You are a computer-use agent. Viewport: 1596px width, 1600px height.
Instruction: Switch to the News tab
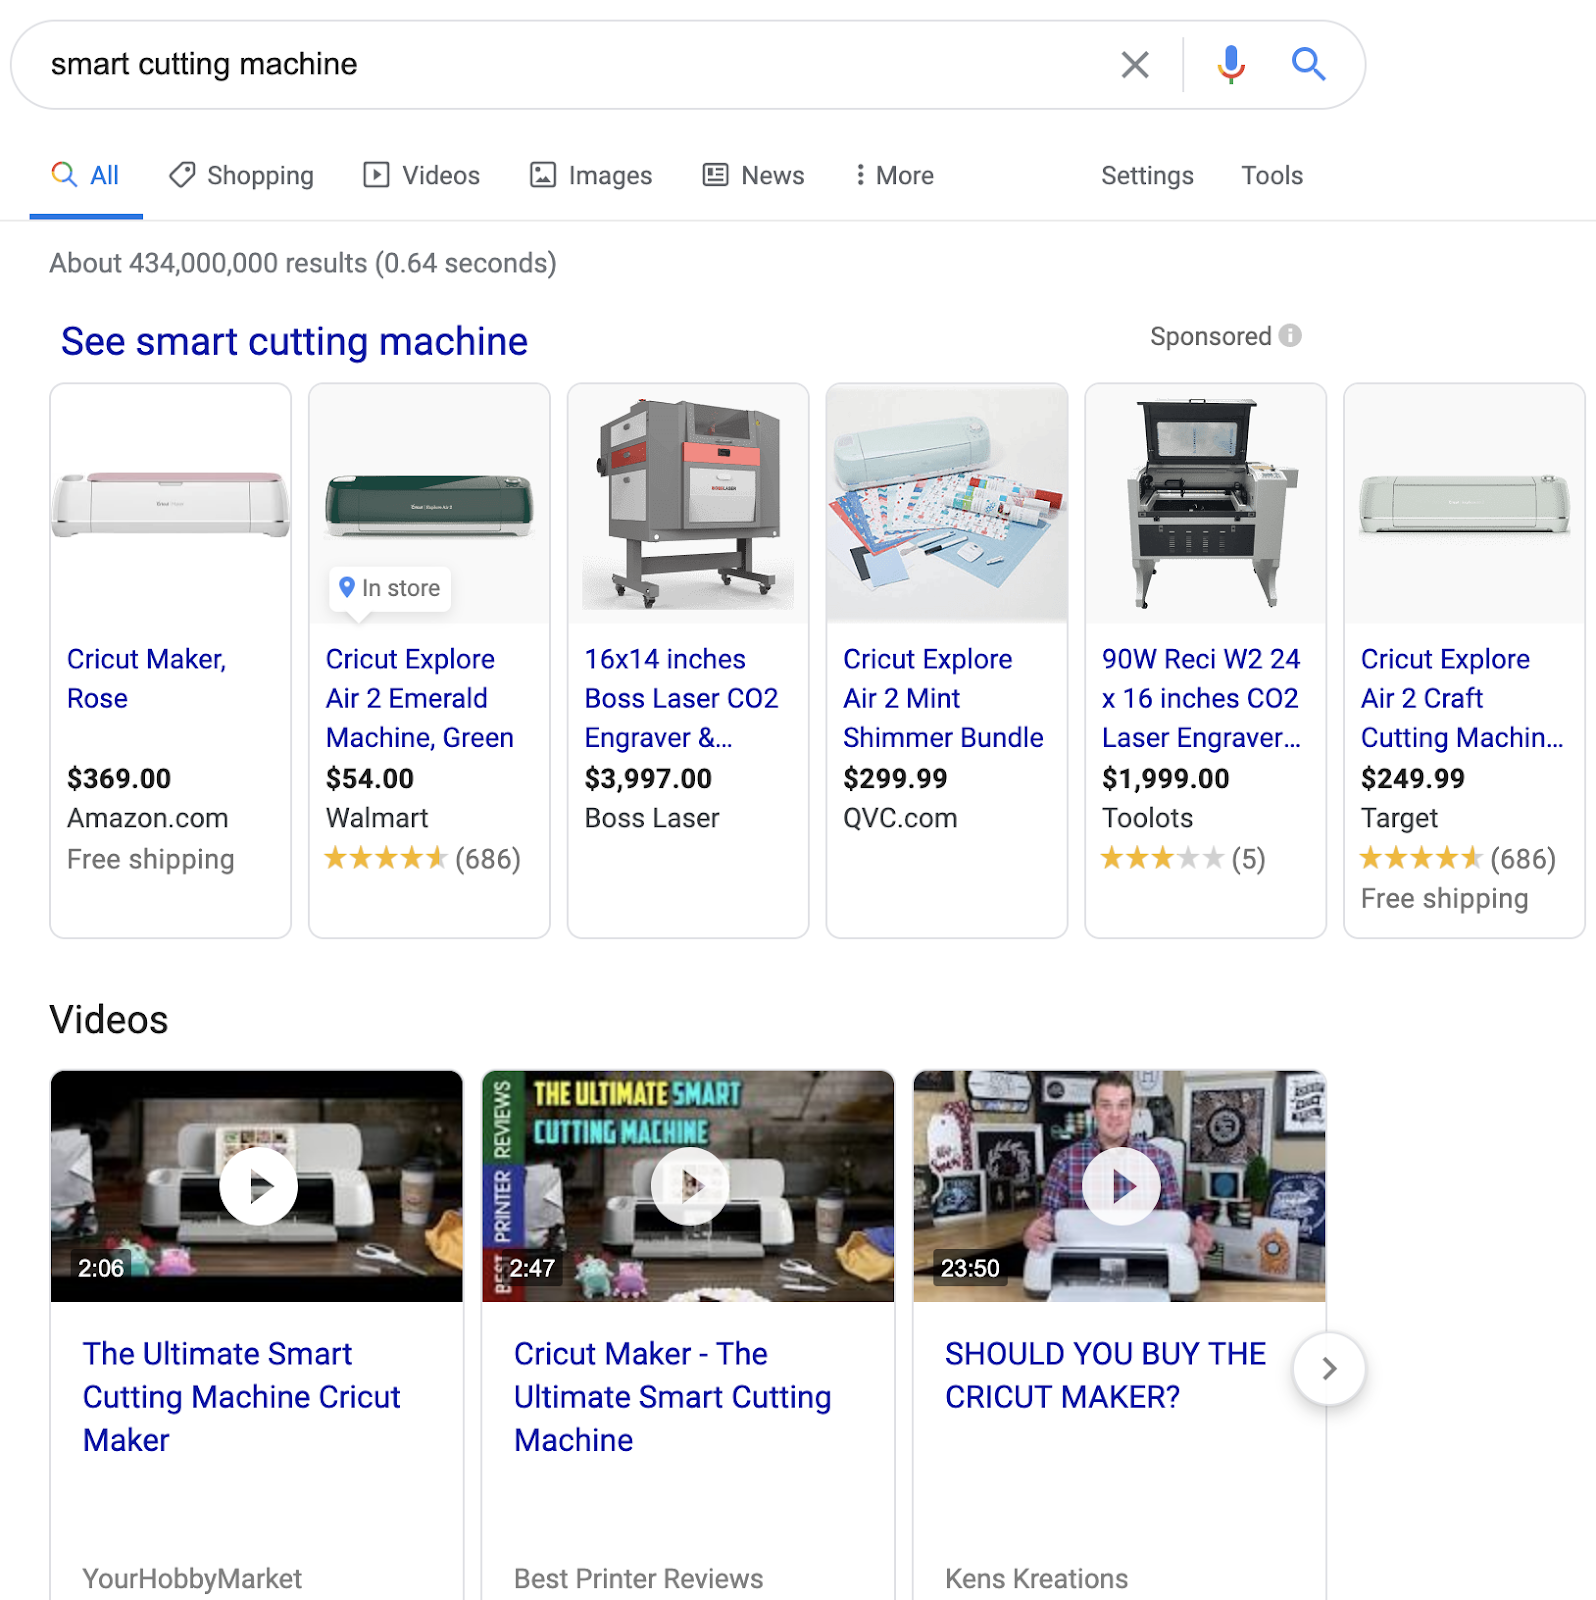pos(753,176)
